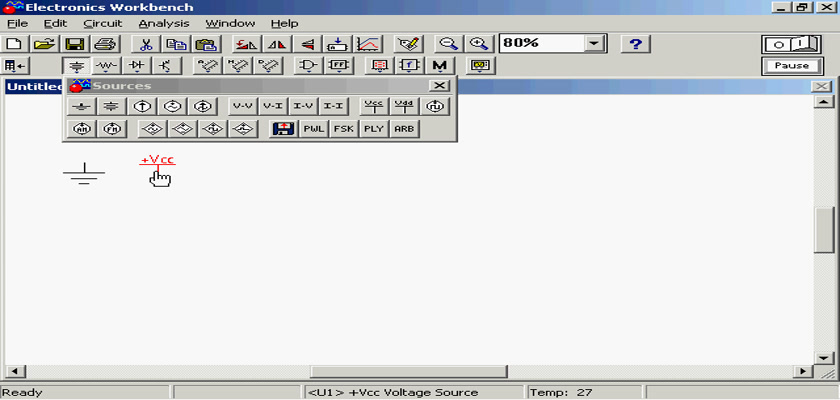Select the piecewise linear source disk icon
Screen dimensions: 840x400
[284, 129]
